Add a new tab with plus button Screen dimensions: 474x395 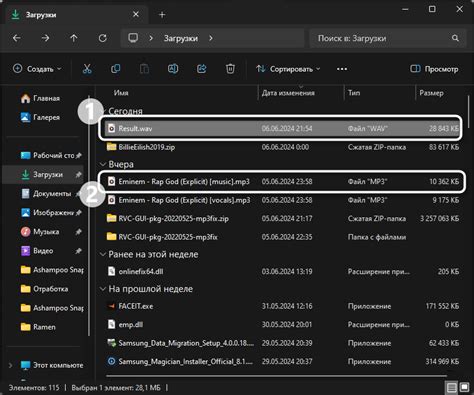(162, 15)
